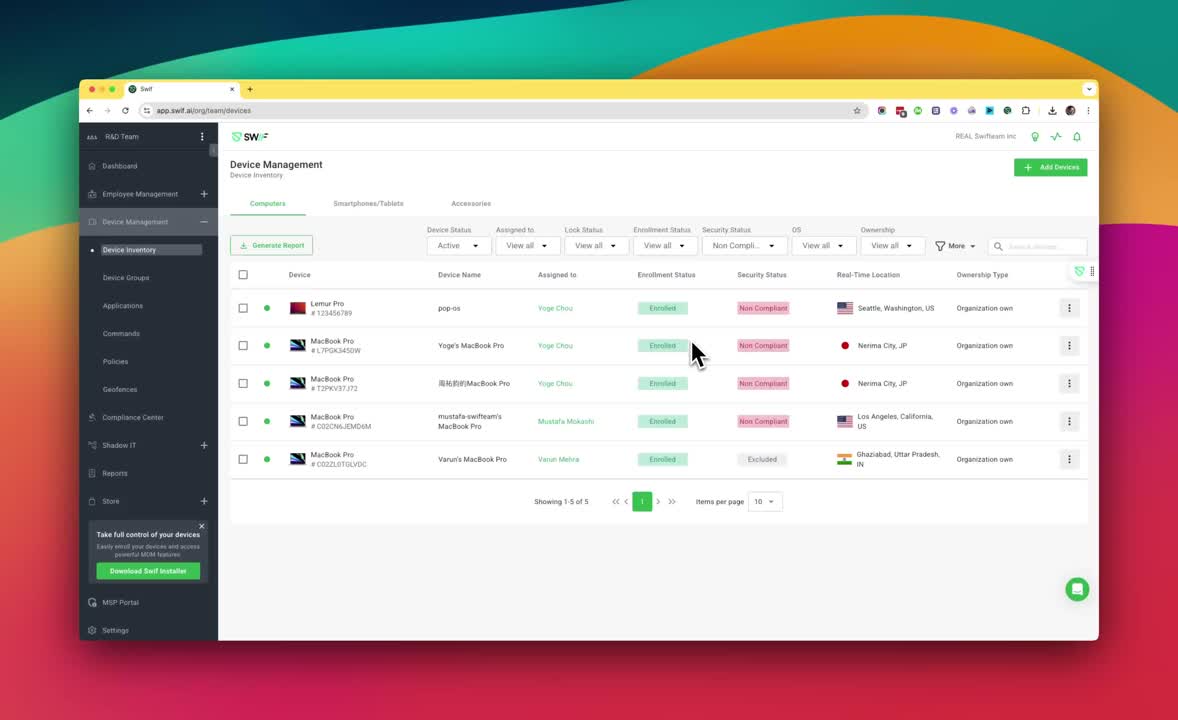Open browser downloads icon

(x=1052, y=110)
